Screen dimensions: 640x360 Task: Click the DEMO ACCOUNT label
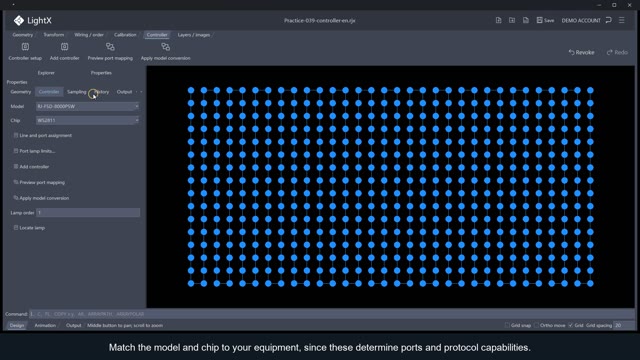[x=581, y=20]
